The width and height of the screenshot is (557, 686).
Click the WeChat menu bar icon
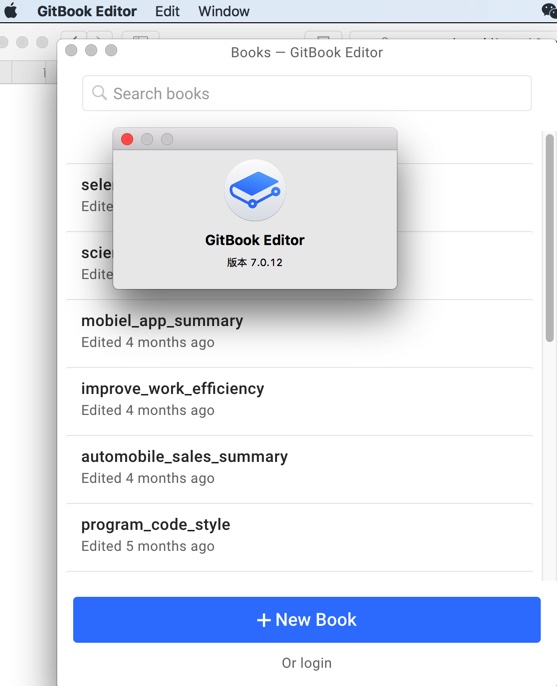tap(549, 10)
